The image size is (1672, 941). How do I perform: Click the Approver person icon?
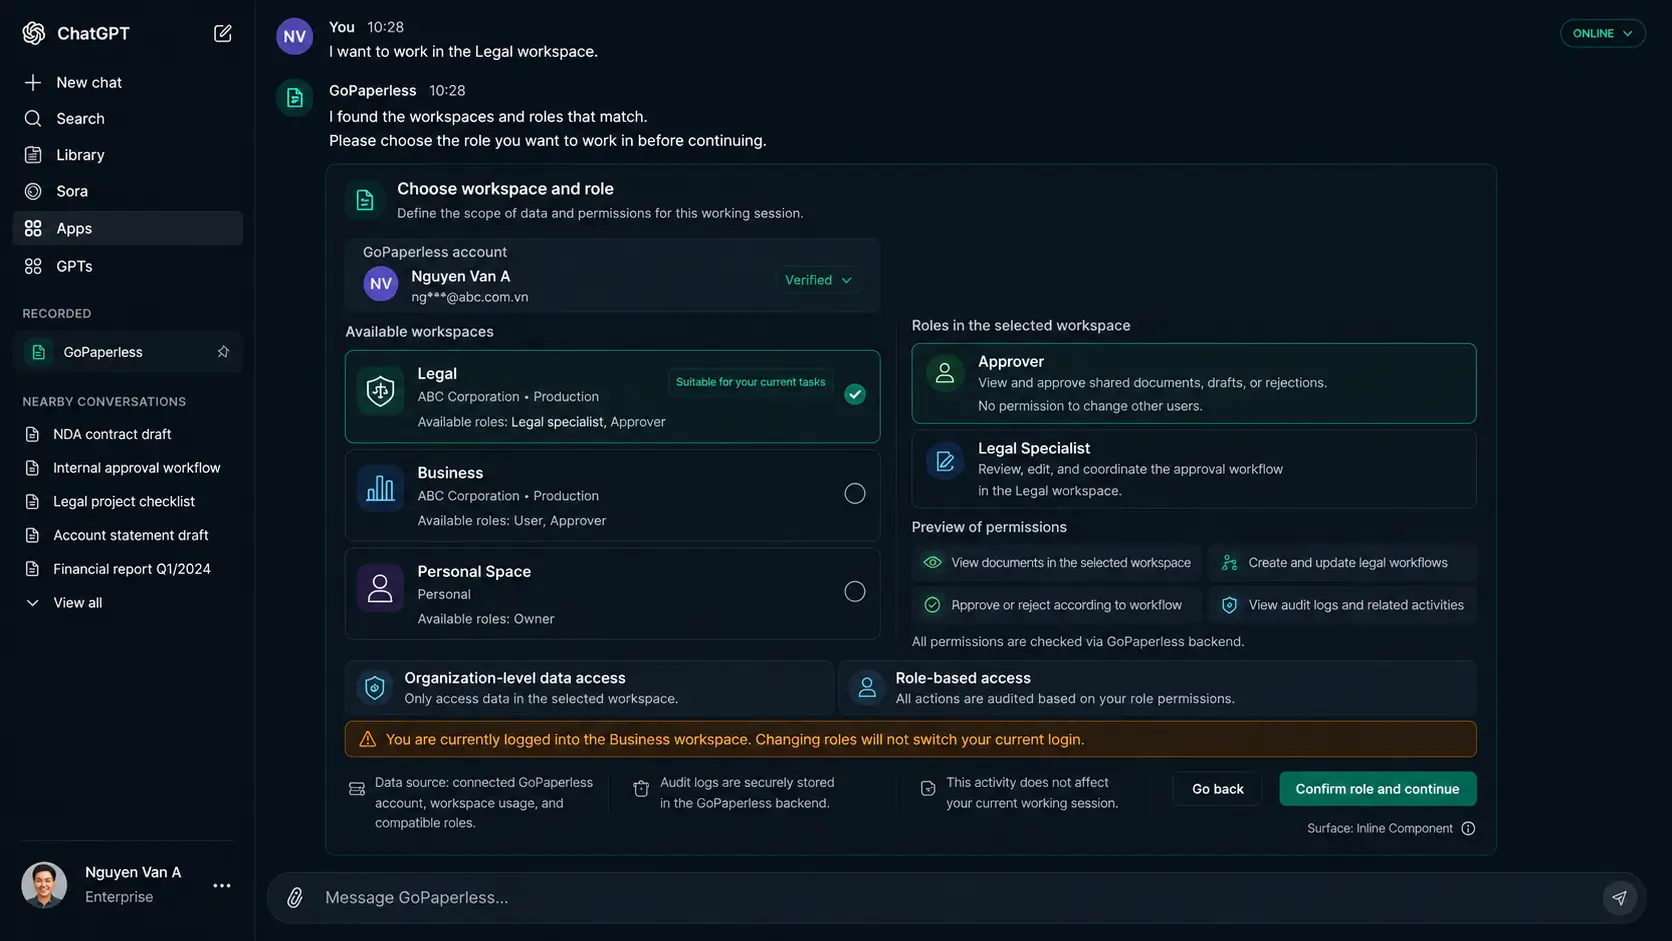[x=944, y=374]
